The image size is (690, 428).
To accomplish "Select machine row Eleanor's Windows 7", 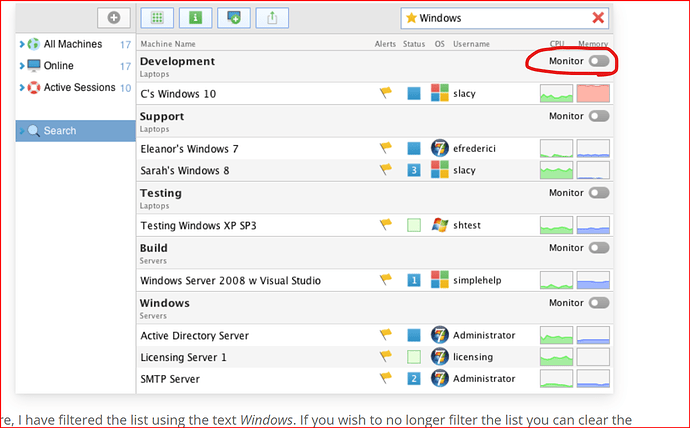I will [x=374, y=148].
